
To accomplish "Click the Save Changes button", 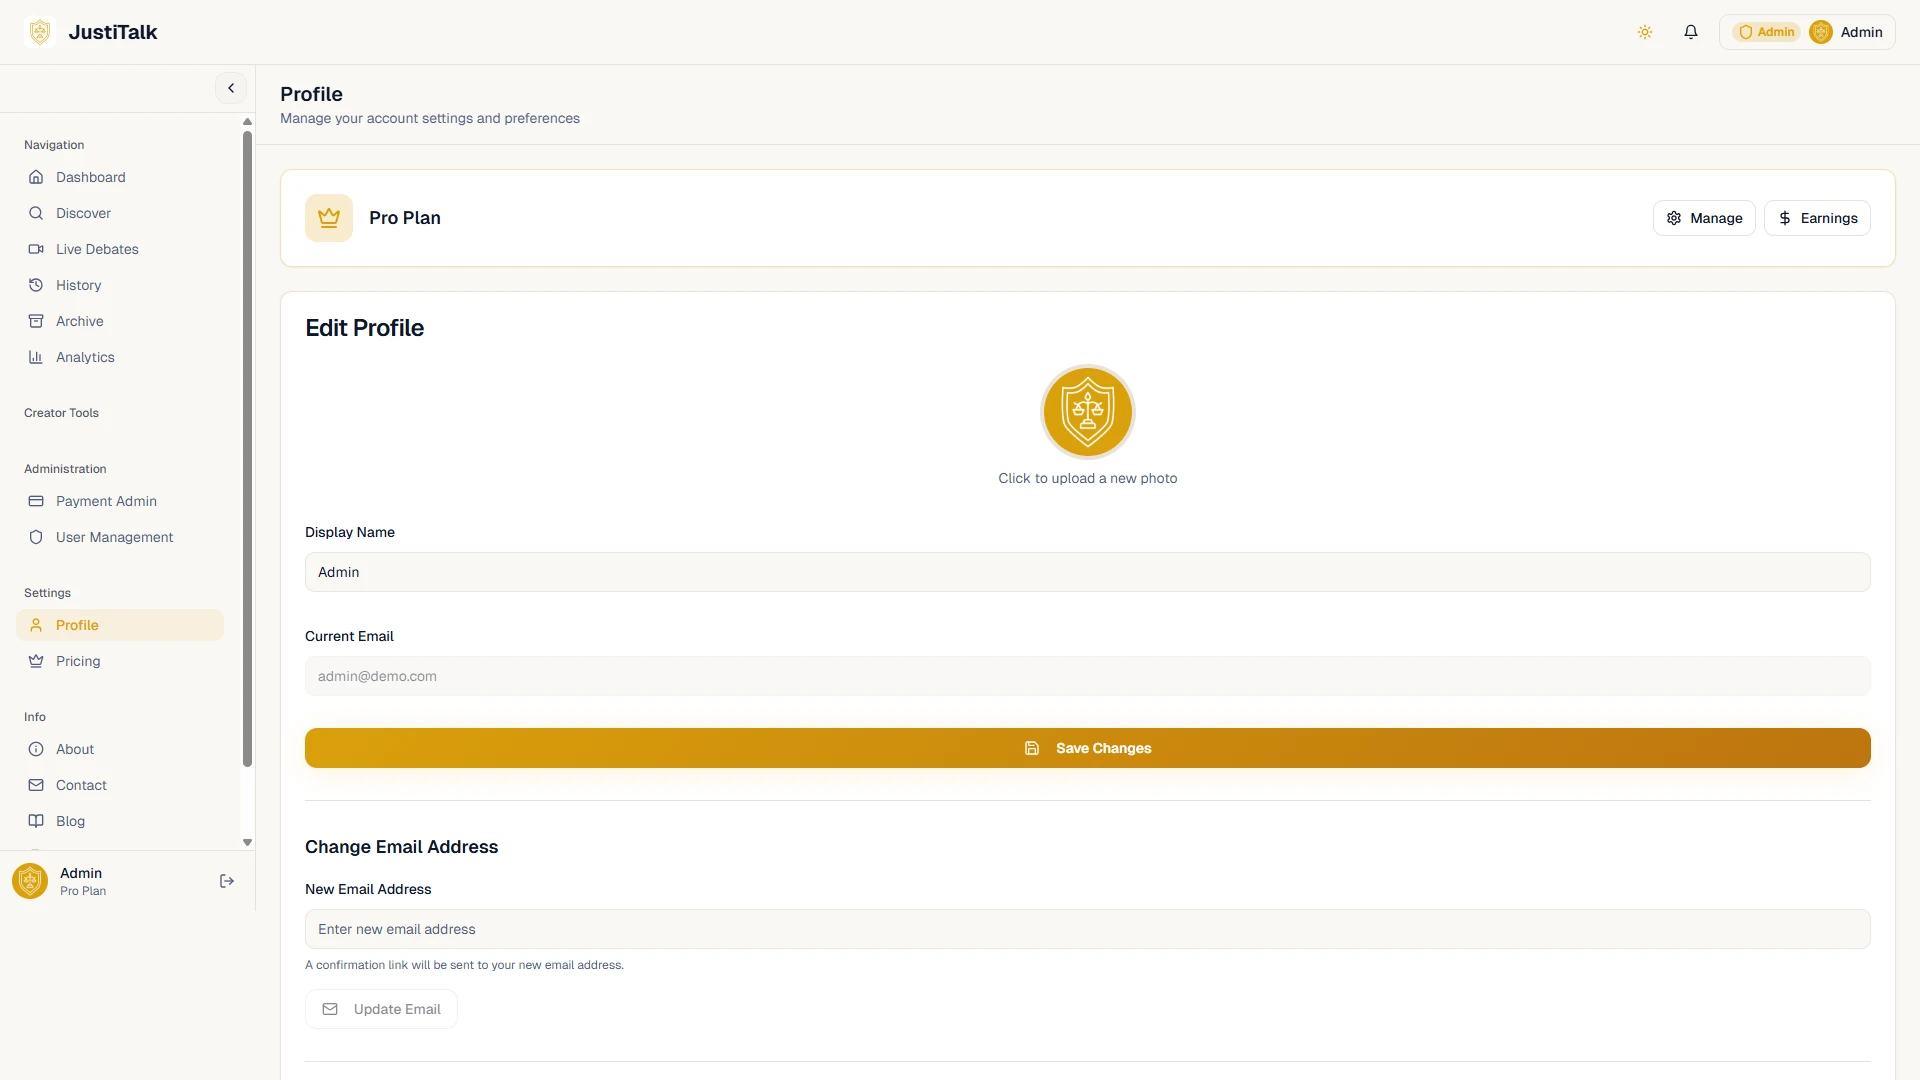I will click(1088, 748).
